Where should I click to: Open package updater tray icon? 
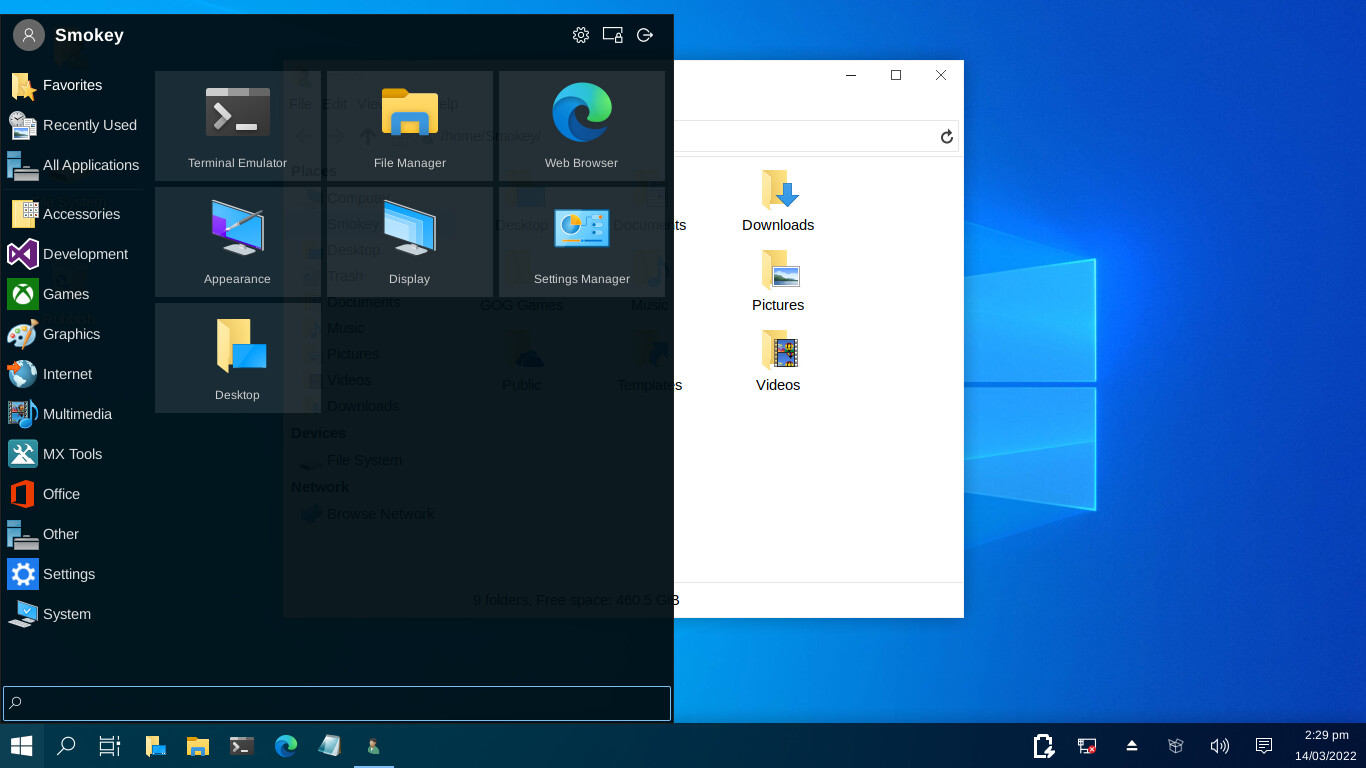tap(1176, 746)
